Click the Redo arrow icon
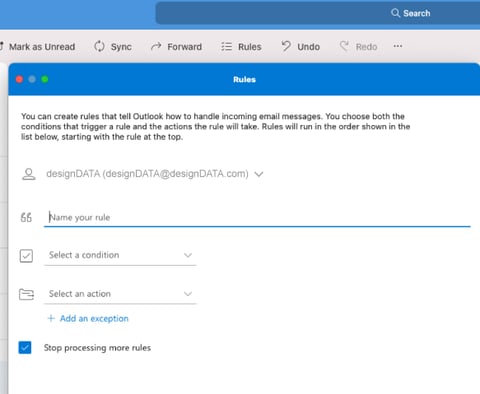Screen dimensions: 480x394 344,46
